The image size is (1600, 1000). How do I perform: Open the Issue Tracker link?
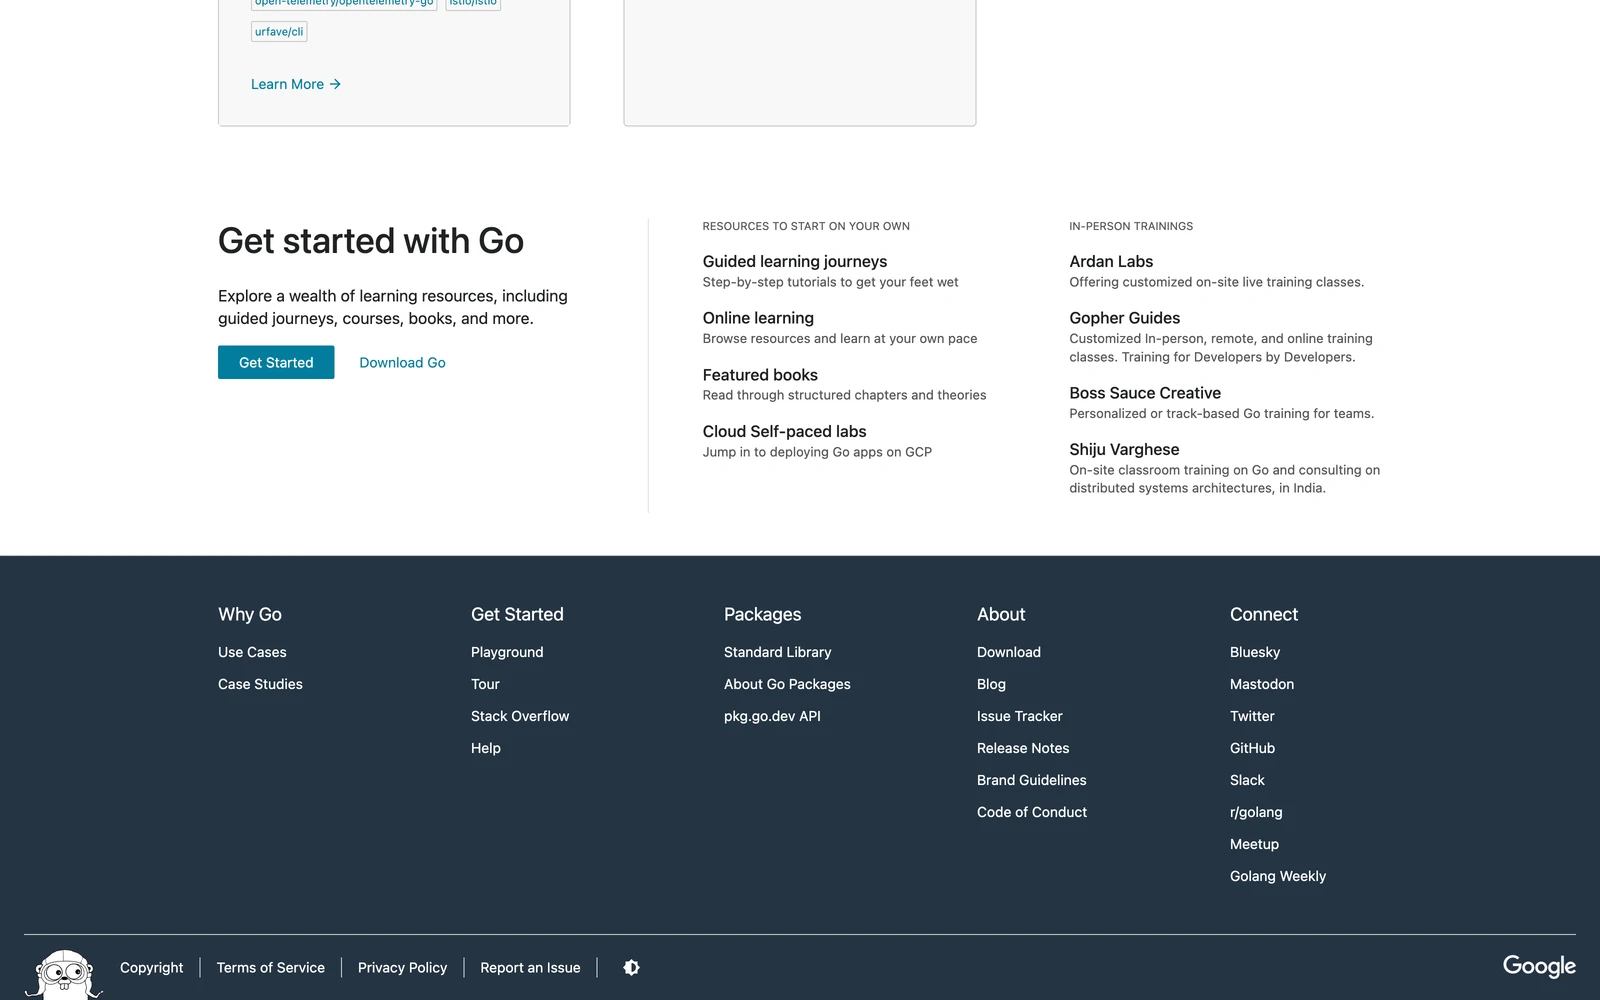click(1019, 716)
